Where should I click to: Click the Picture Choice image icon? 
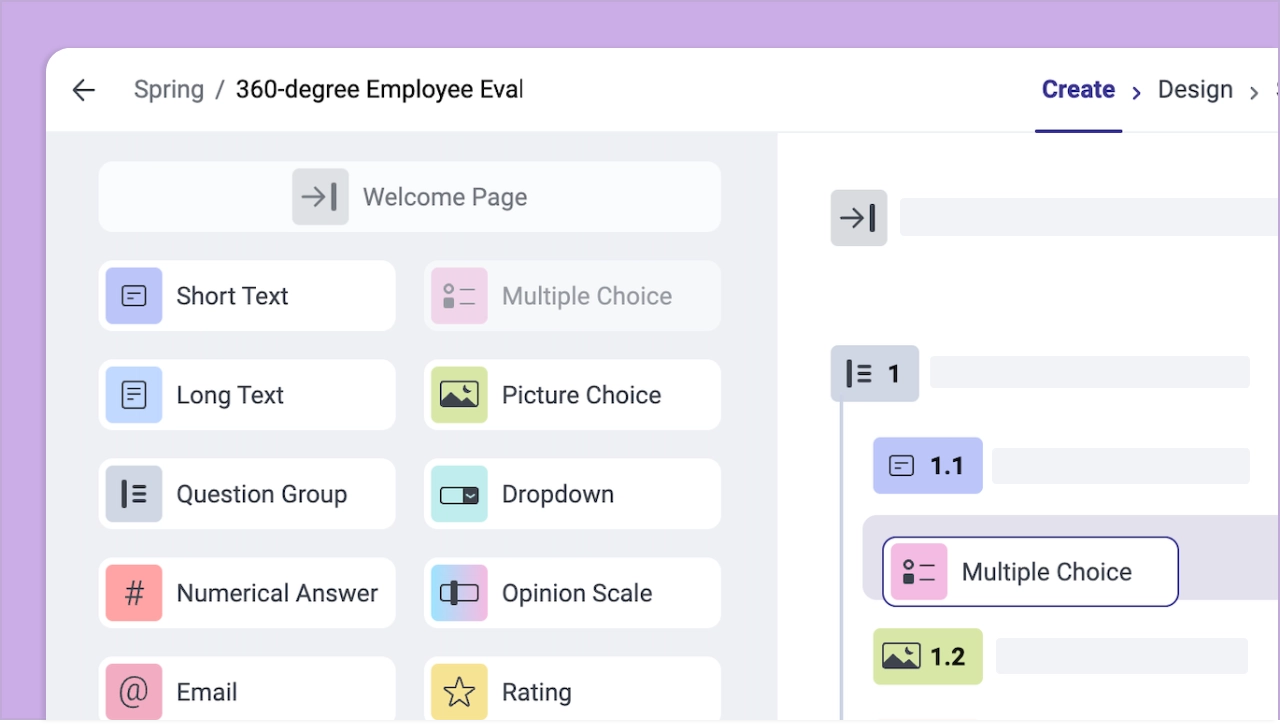[459, 395]
